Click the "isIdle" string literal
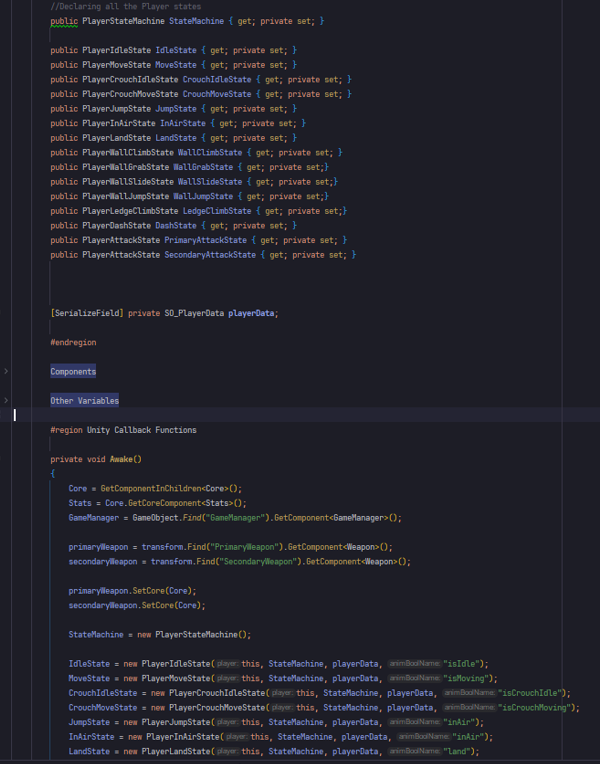 click(462, 664)
